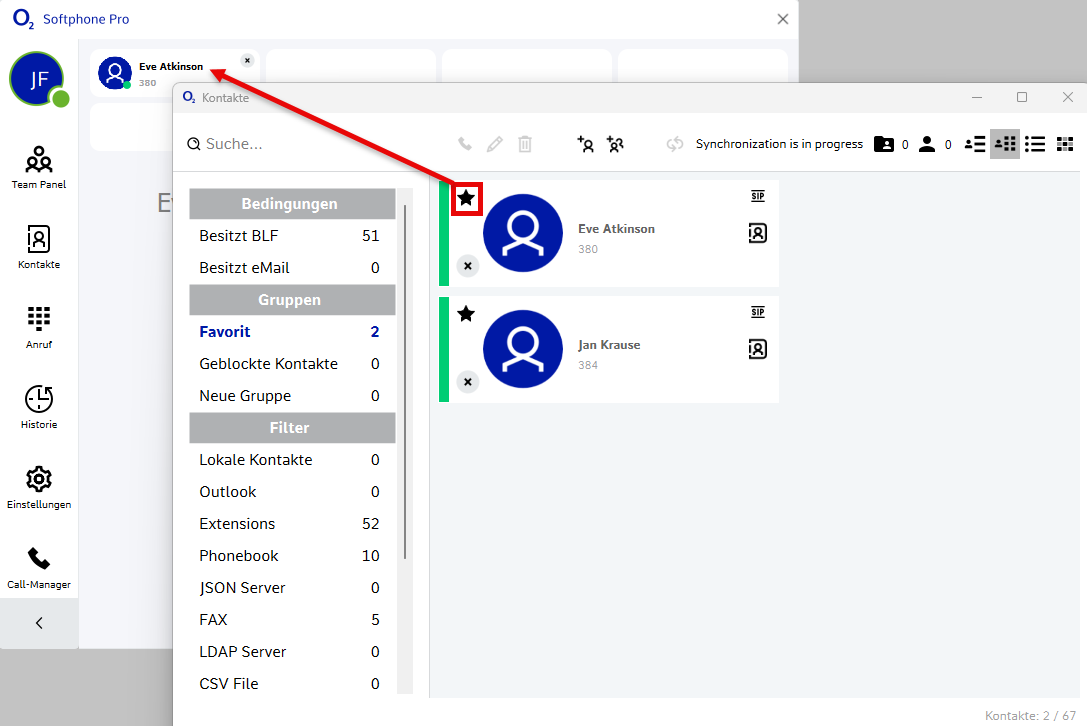Select Besitzt BLF condition
Image resolution: width=1087 pixels, height=726 pixels.
tap(239, 236)
